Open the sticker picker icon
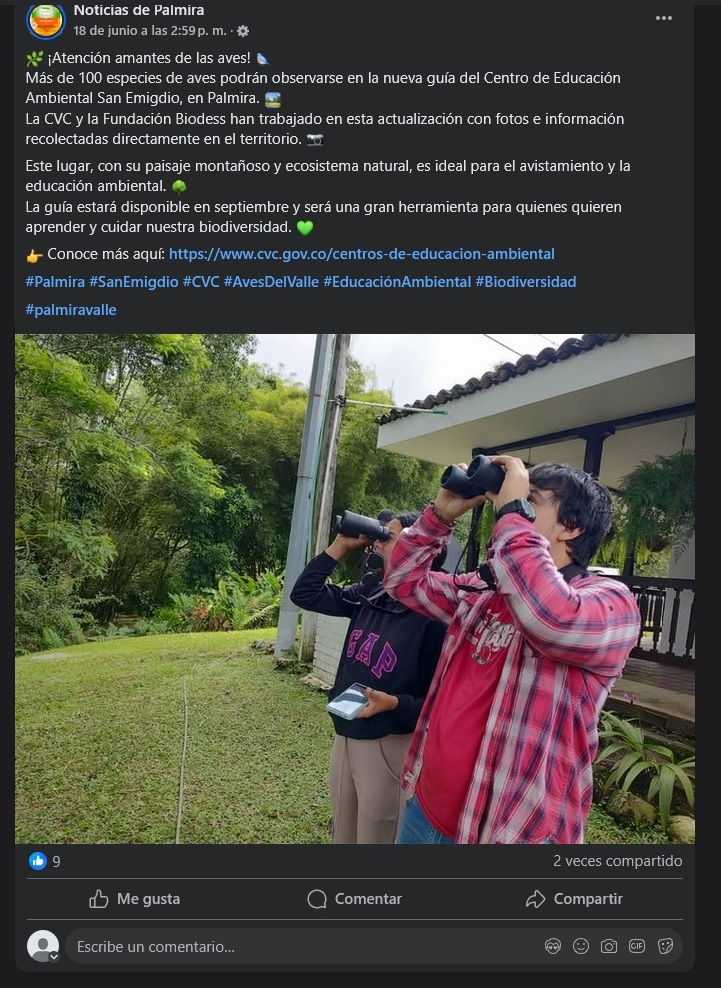Screen dimensions: 721x988 tap(665, 946)
